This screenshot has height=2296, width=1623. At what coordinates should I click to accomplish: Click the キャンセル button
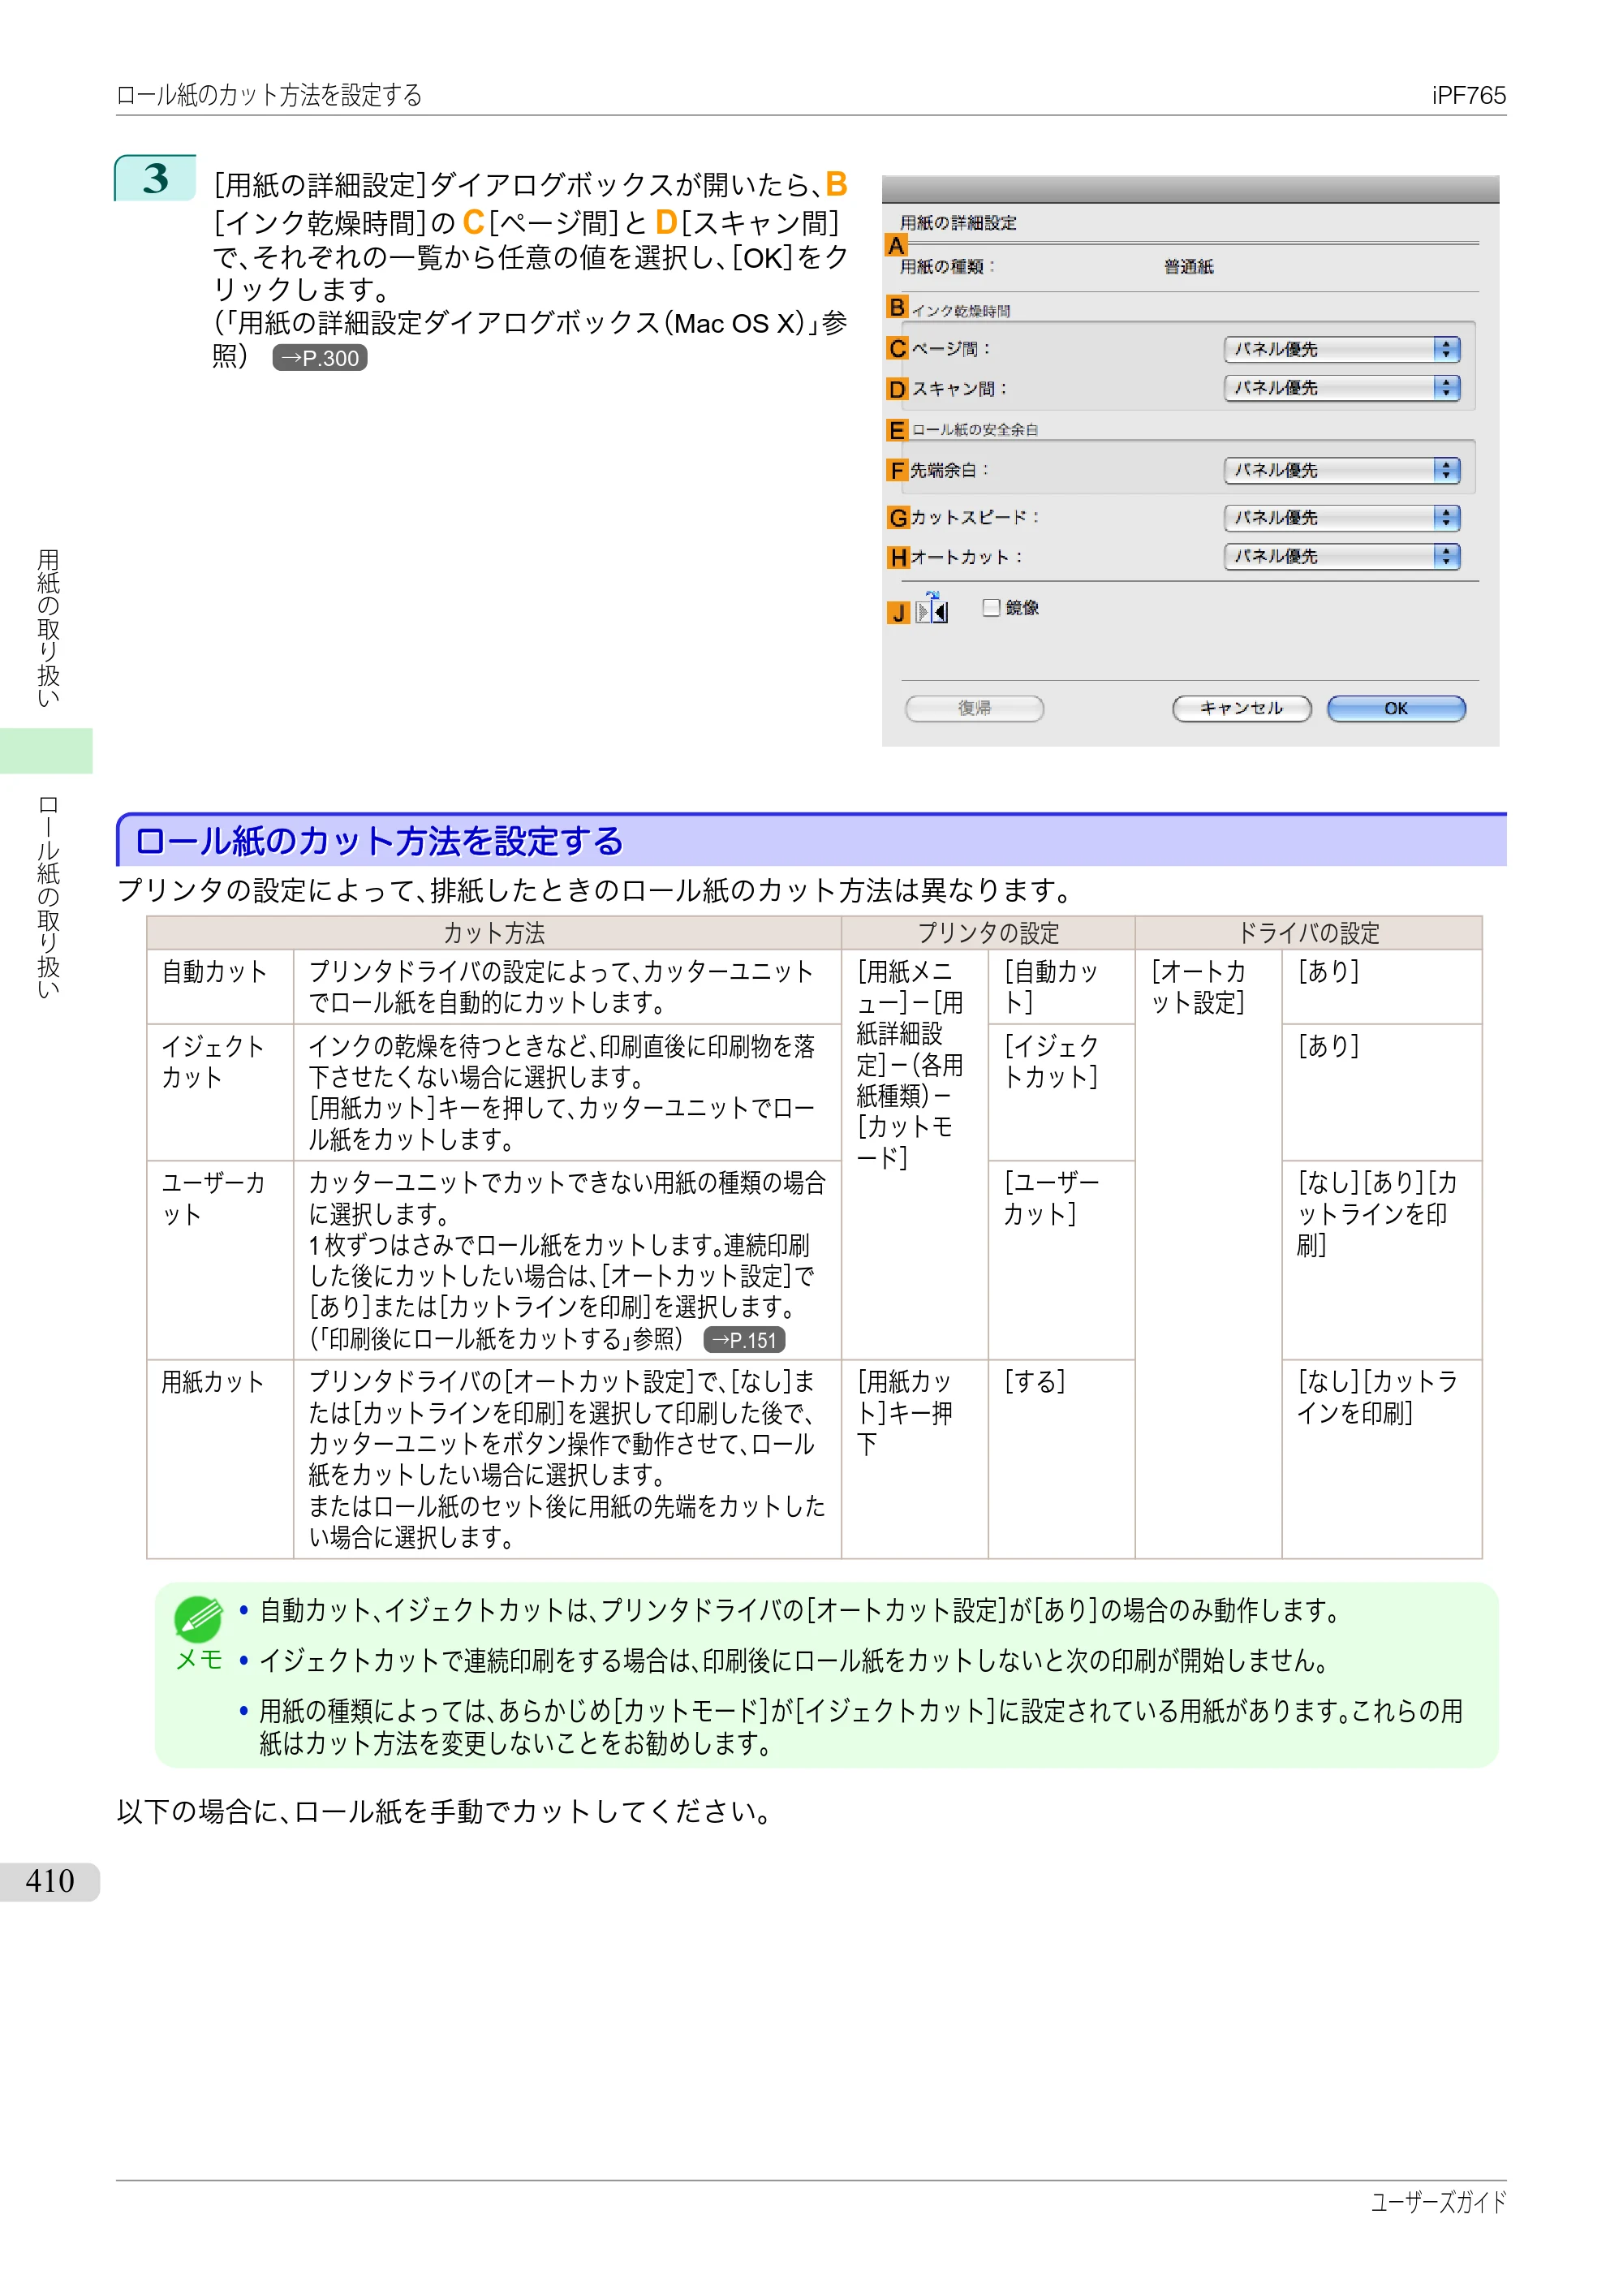pyautogui.click(x=1241, y=709)
